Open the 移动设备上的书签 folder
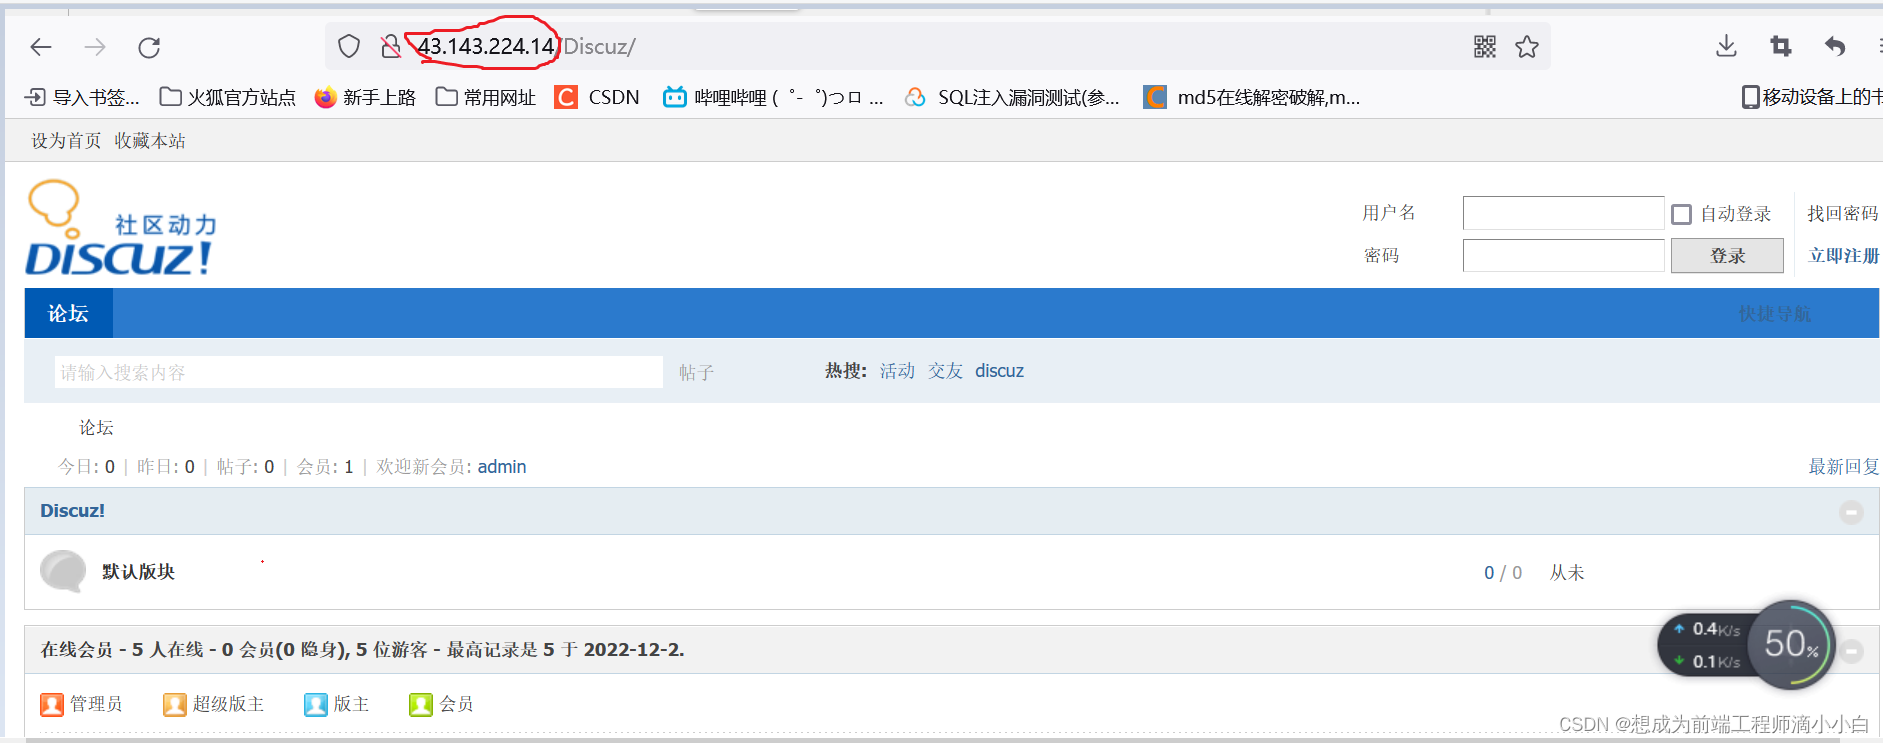The width and height of the screenshot is (1883, 743). point(1811,97)
